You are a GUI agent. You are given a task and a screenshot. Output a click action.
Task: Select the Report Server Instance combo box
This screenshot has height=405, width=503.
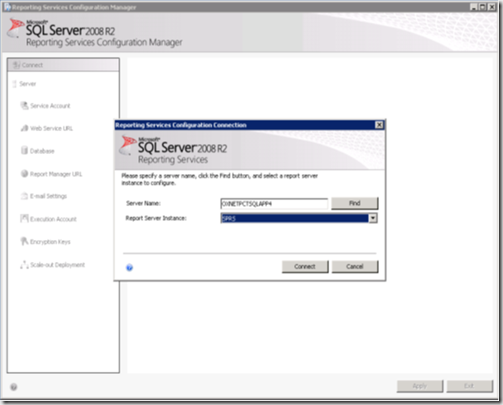coord(299,218)
